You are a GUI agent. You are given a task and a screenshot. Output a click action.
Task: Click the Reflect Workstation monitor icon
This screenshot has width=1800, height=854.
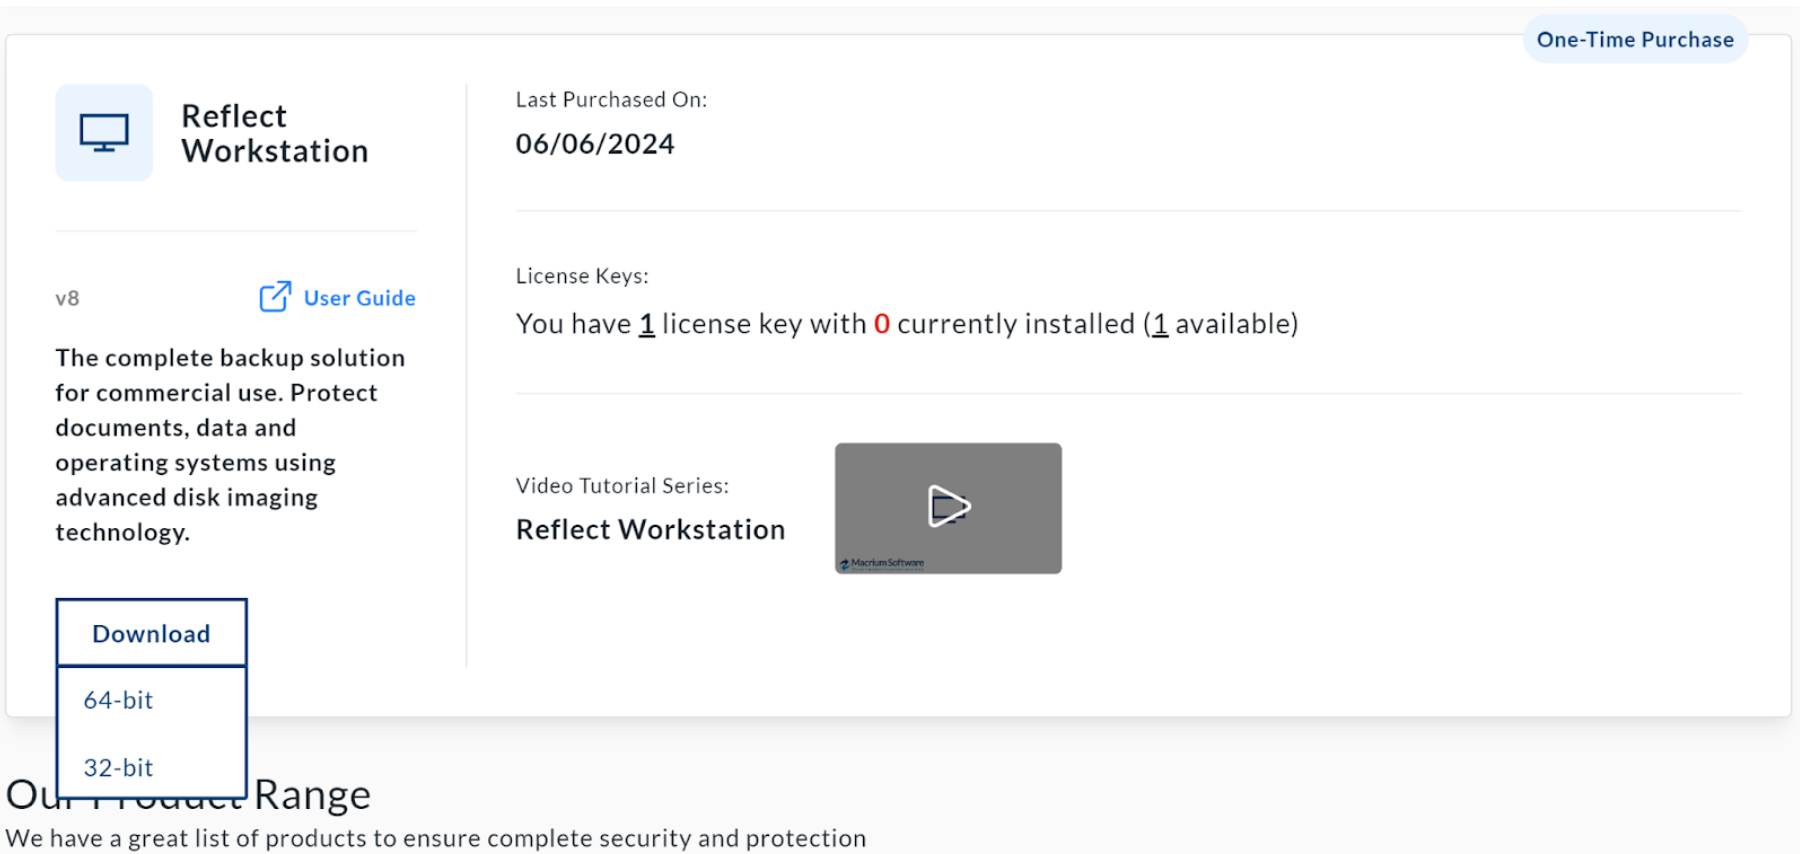pos(104,132)
